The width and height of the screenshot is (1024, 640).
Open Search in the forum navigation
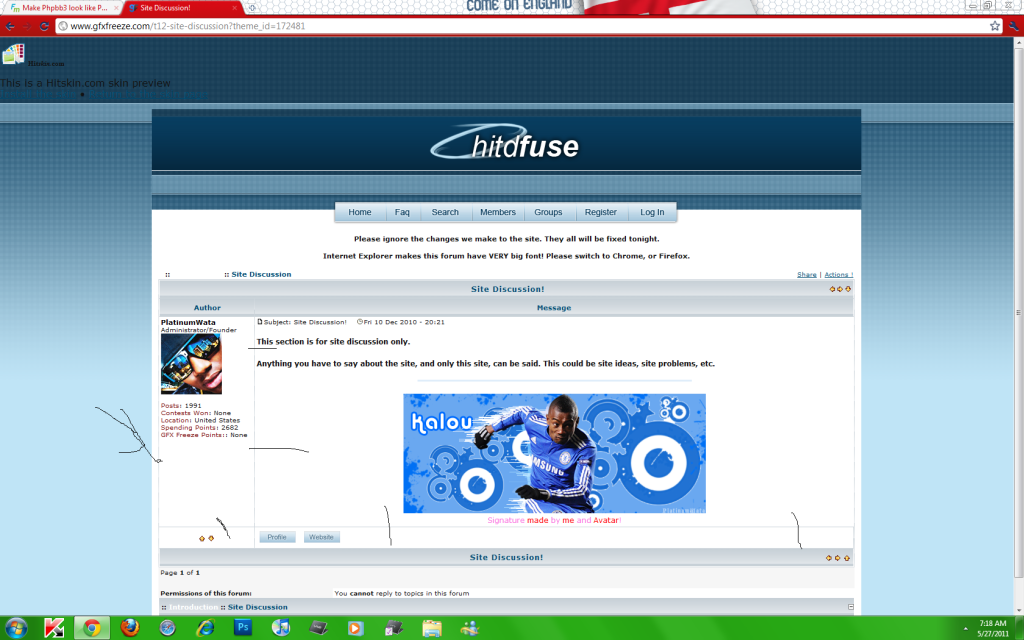(x=445, y=212)
